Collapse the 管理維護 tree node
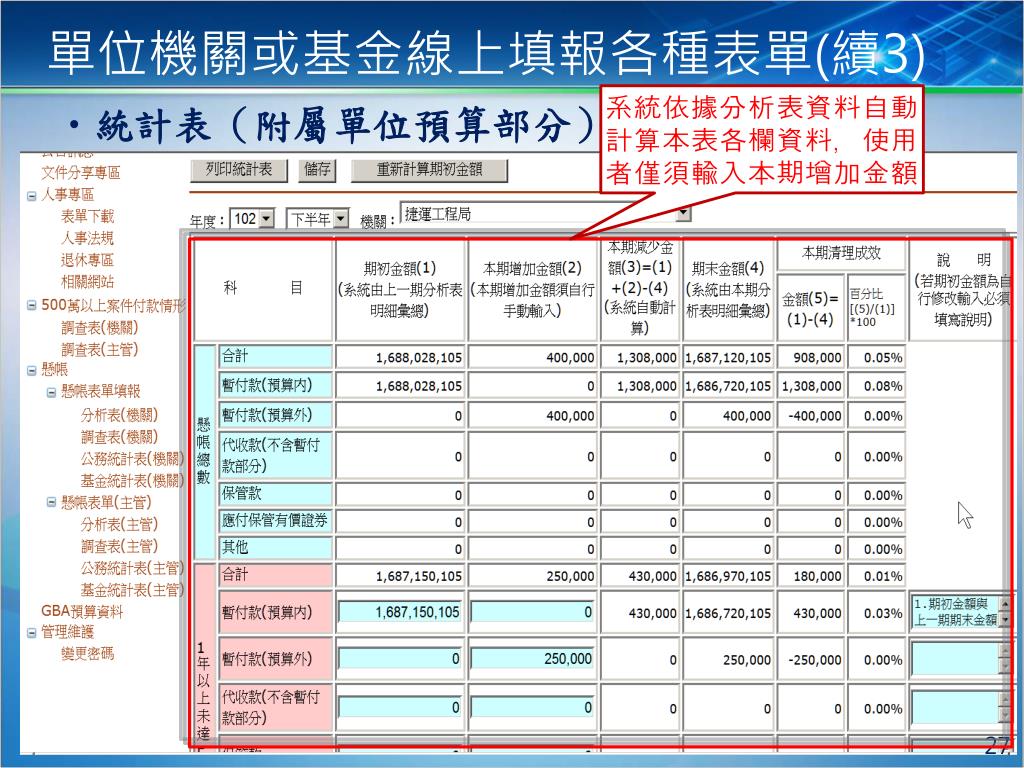 [x=31, y=632]
